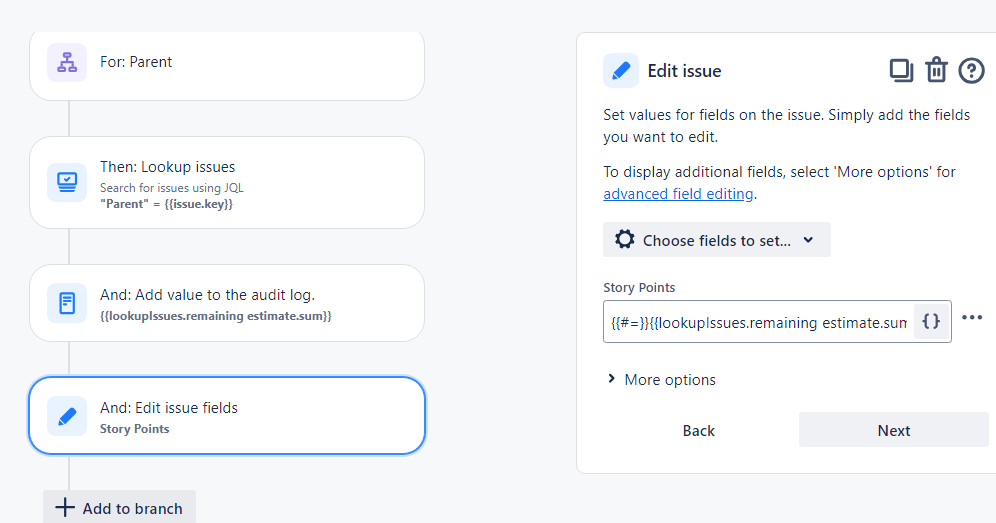Select the And: Edit issue fields step
996x523 pixels.
tap(227, 416)
